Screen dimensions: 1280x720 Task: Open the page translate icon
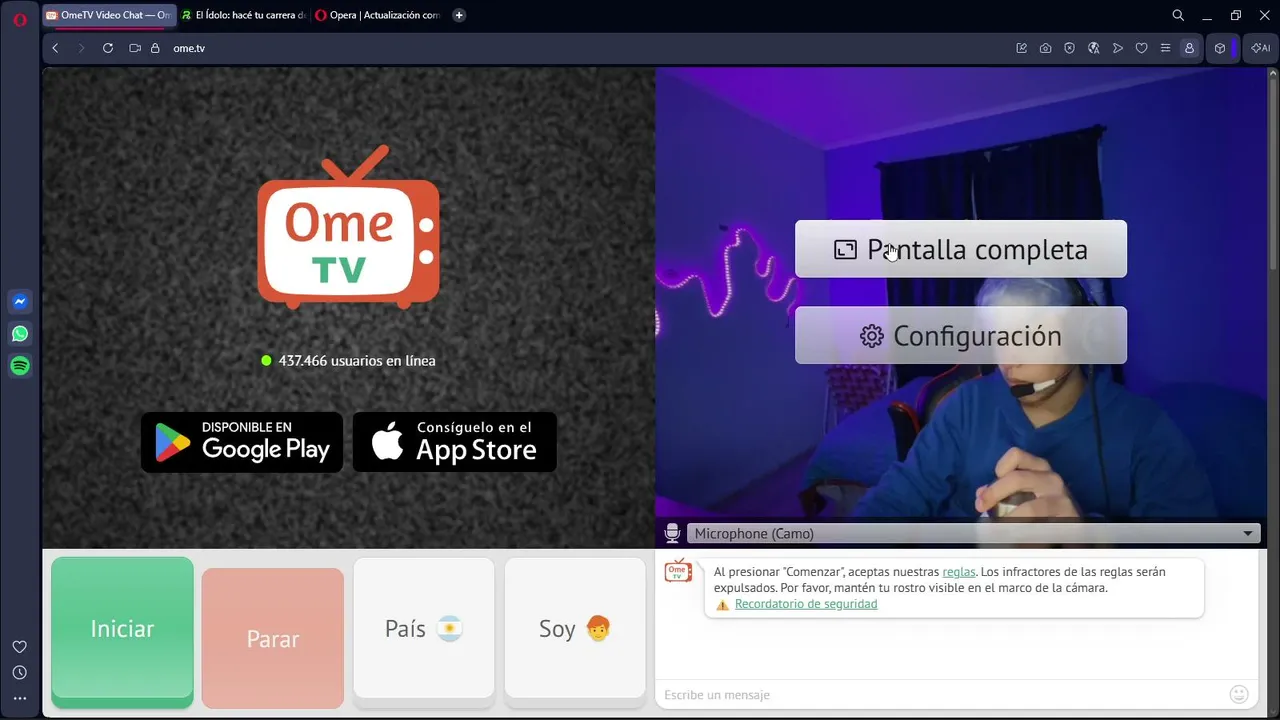click(x=1093, y=48)
